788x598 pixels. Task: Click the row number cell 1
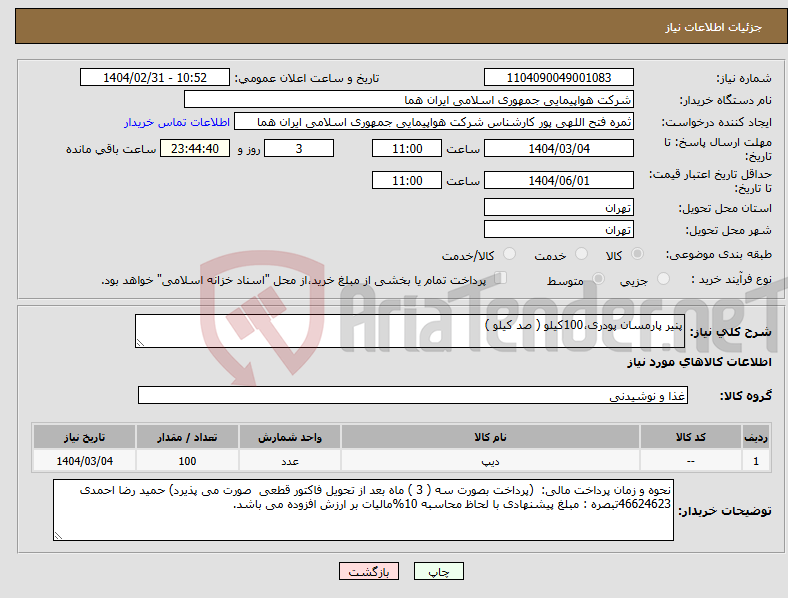756,461
